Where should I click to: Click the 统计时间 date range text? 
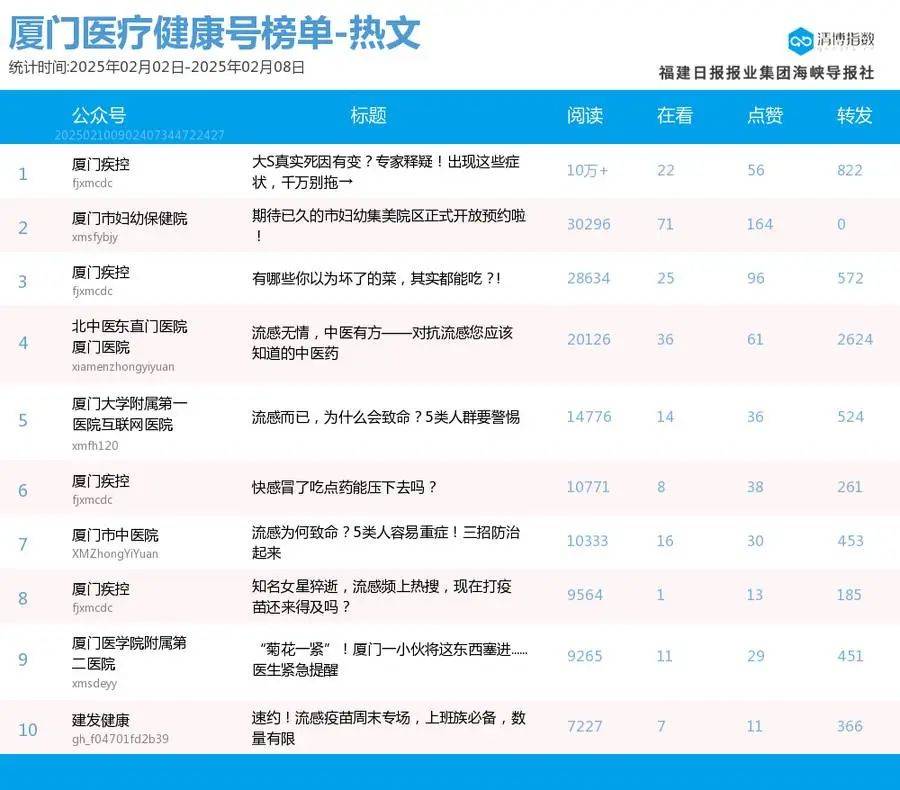click(x=156, y=67)
